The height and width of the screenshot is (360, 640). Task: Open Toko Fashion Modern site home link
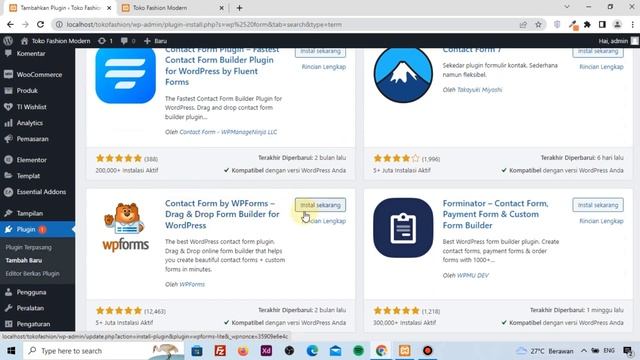pos(56,41)
